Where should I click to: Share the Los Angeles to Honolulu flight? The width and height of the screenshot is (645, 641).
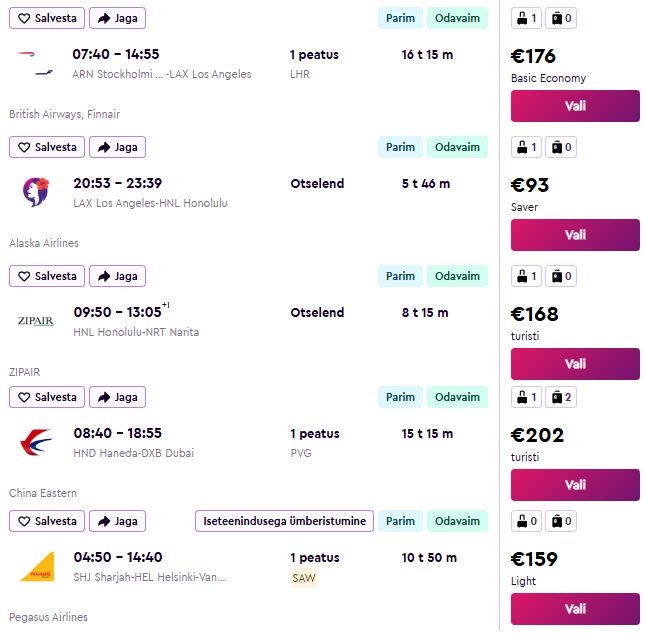pos(117,147)
